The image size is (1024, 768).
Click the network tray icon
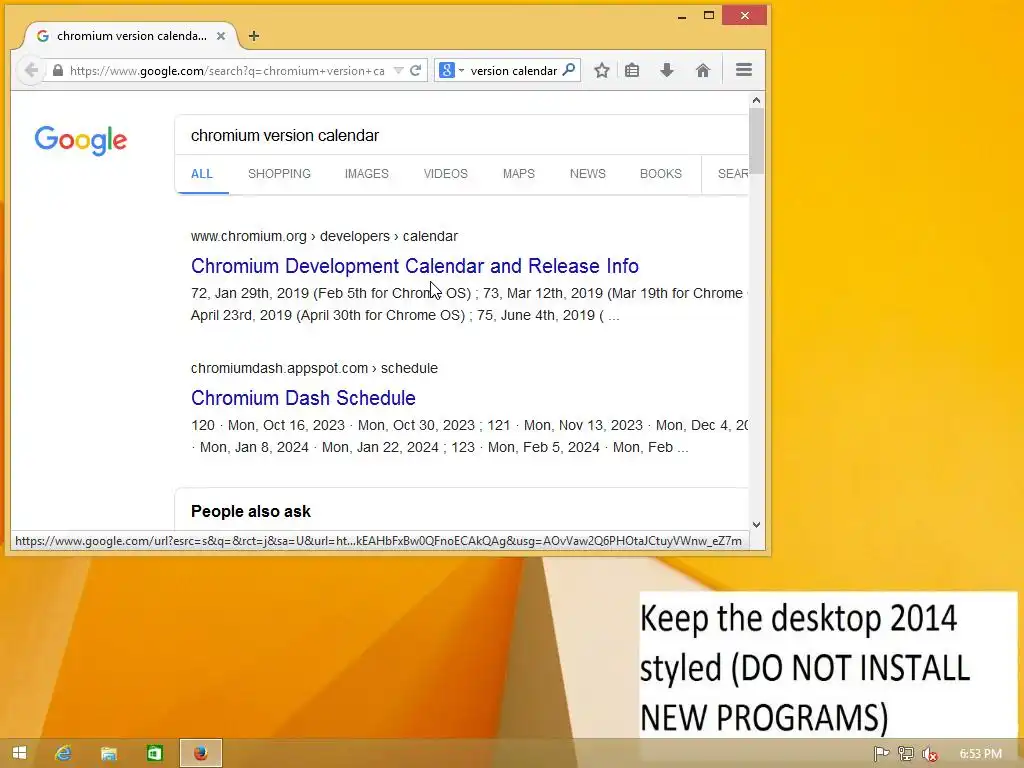coord(905,754)
